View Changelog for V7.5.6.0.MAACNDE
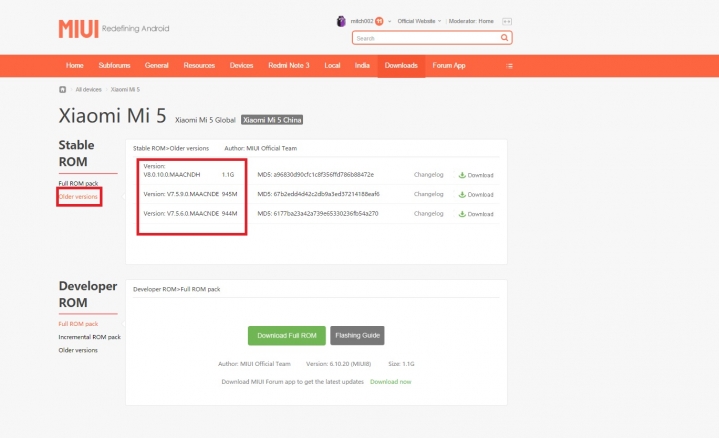 click(428, 213)
